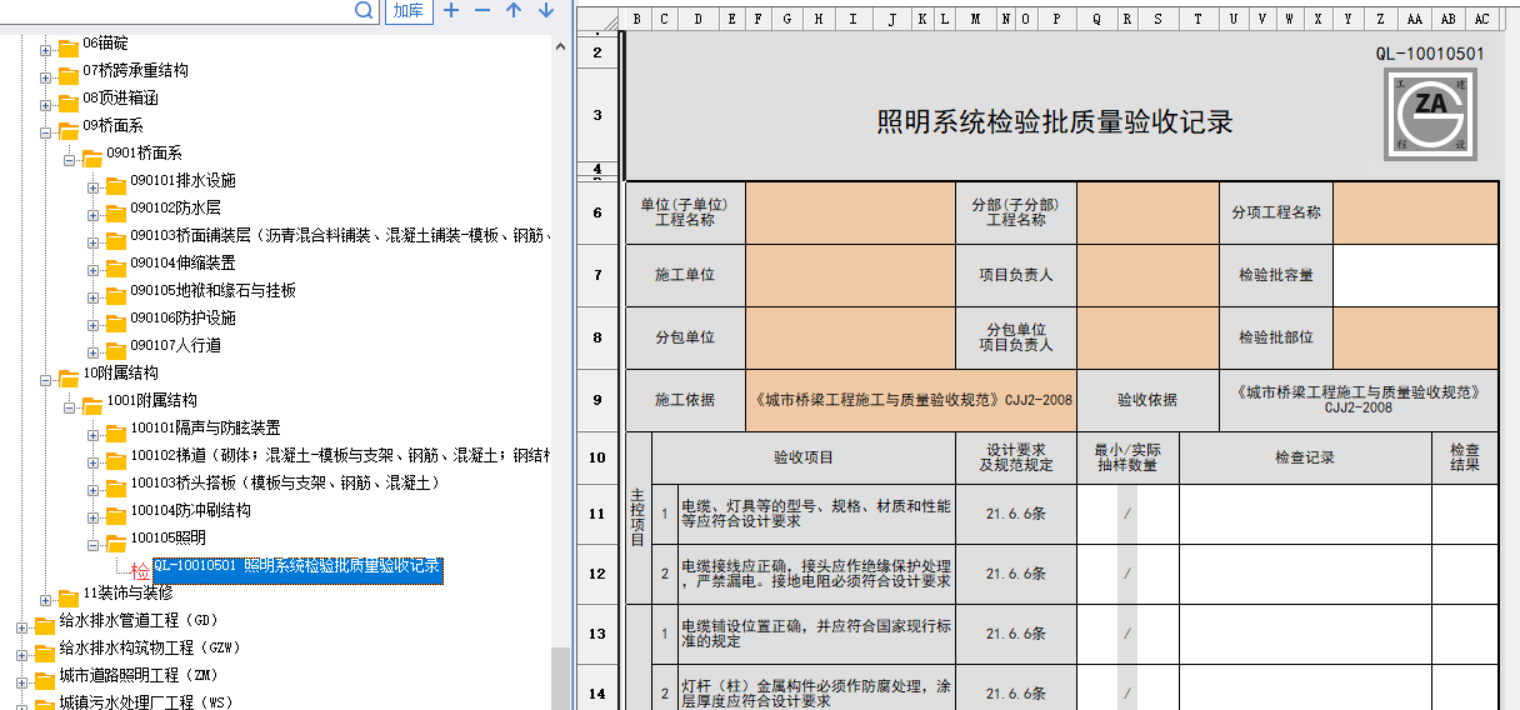The width and height of the screenshot is (1520, 710).
Task: Click the move-down arrow icon
Action: [546, 10]
